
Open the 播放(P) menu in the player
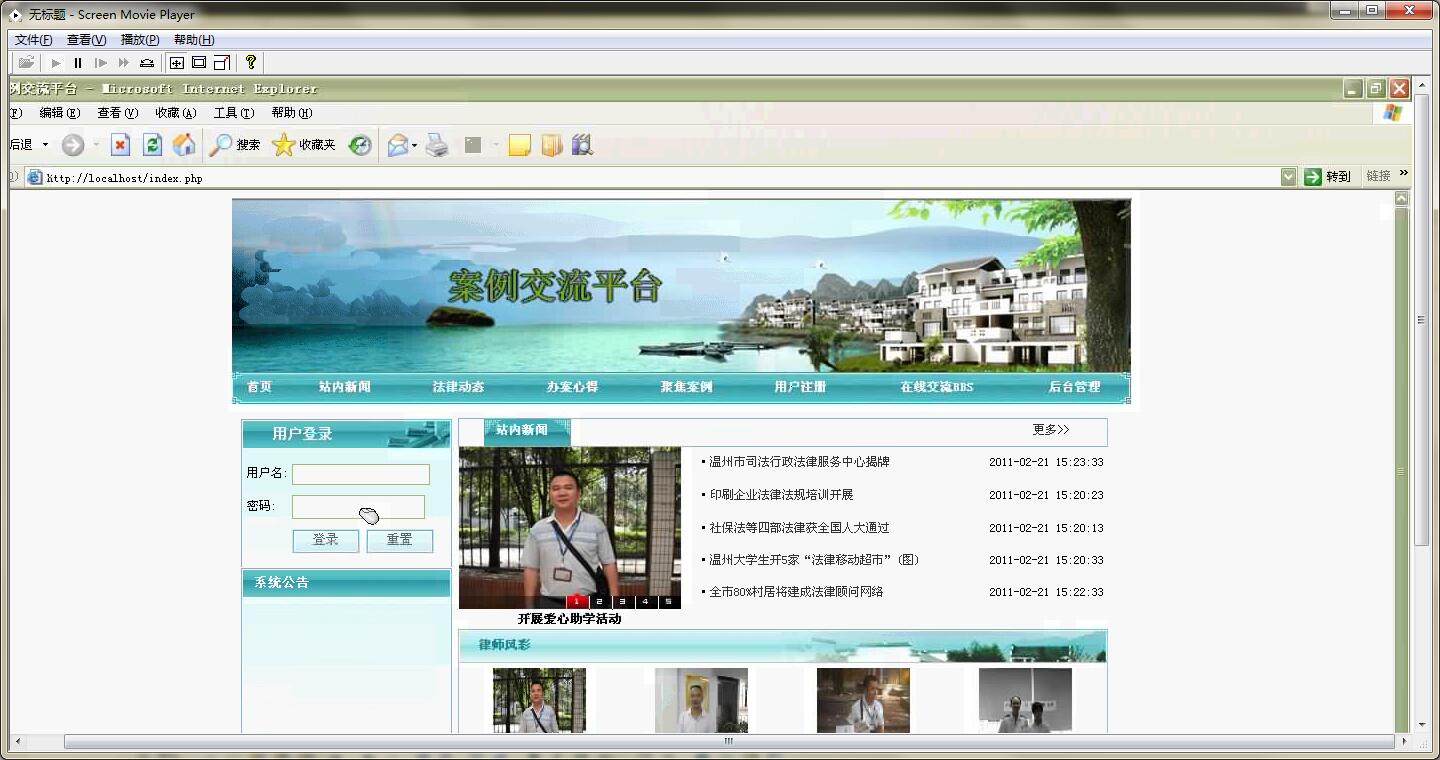[x=139, y=40]
